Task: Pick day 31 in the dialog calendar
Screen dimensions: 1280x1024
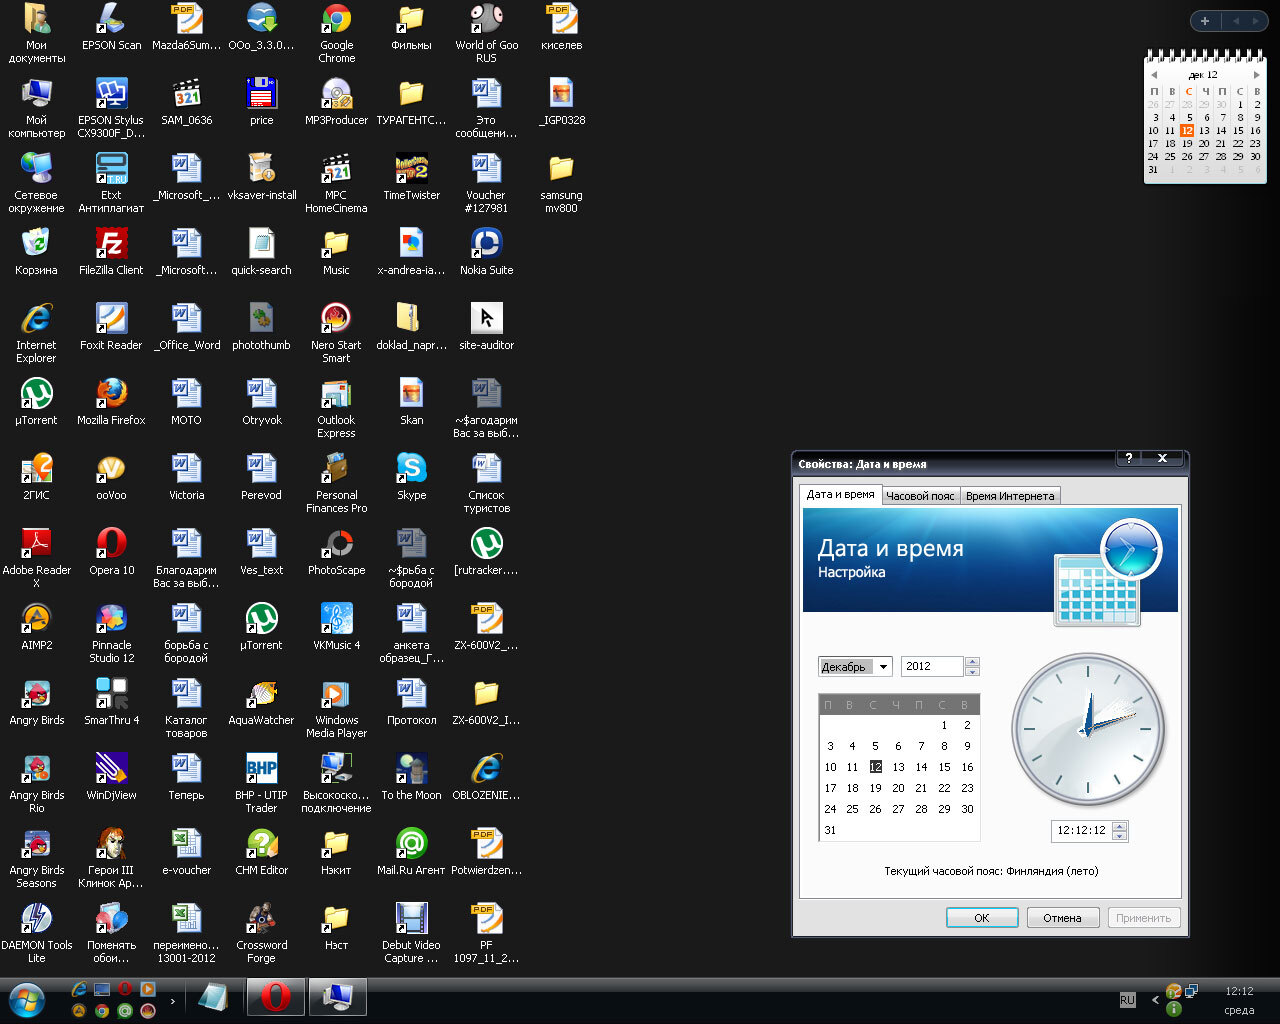Action: coord(830,830)
